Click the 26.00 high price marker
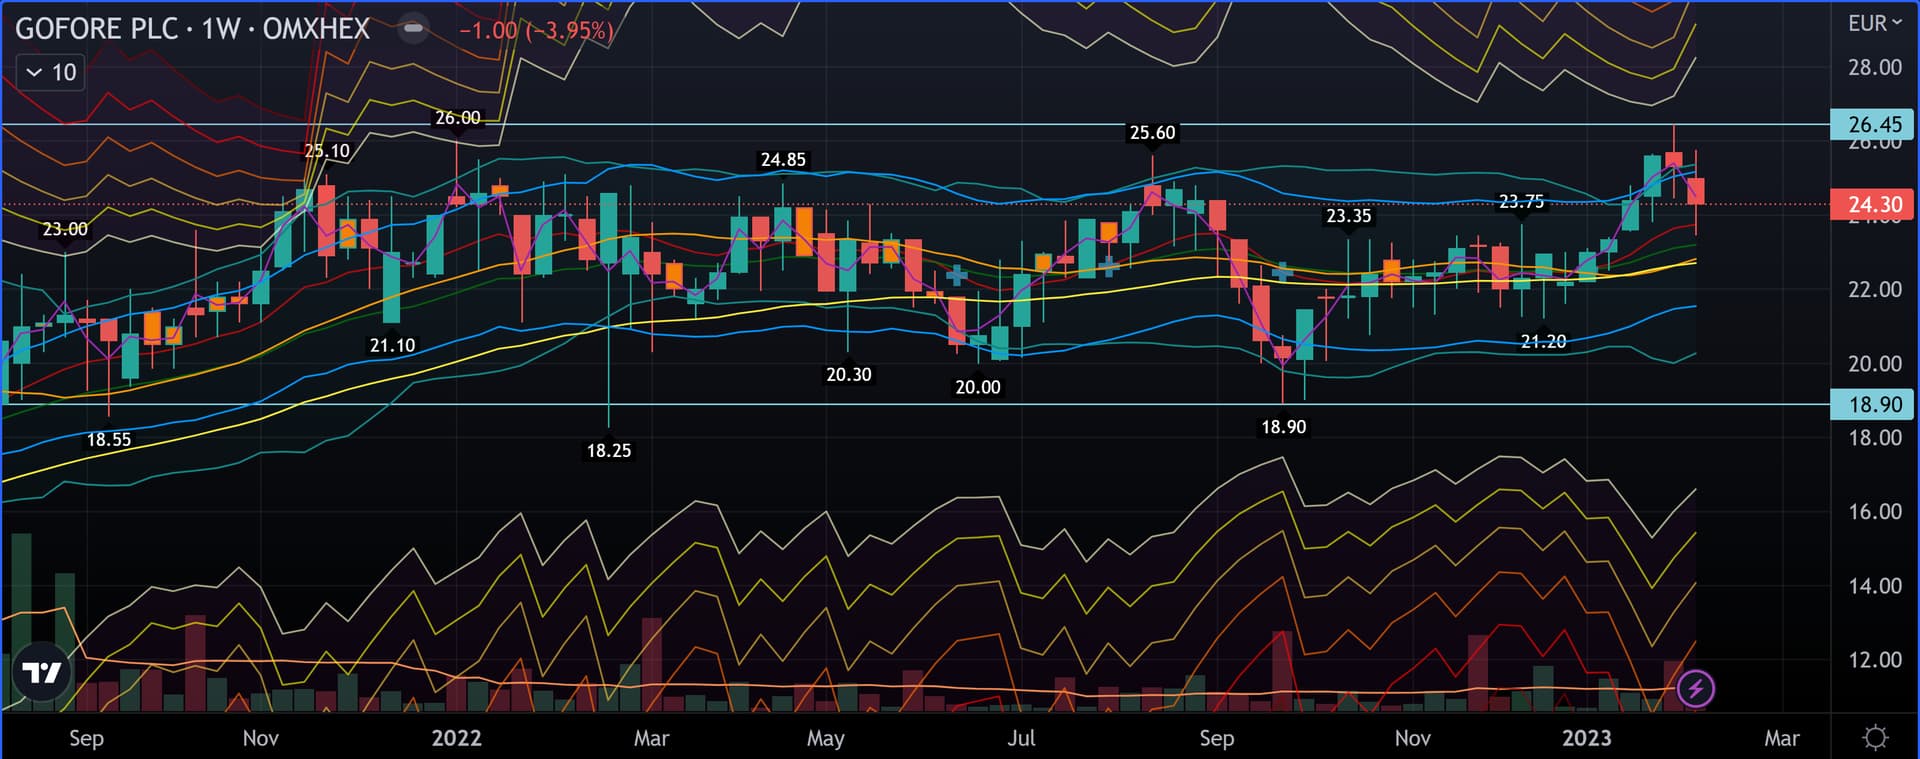 [457, 118]
